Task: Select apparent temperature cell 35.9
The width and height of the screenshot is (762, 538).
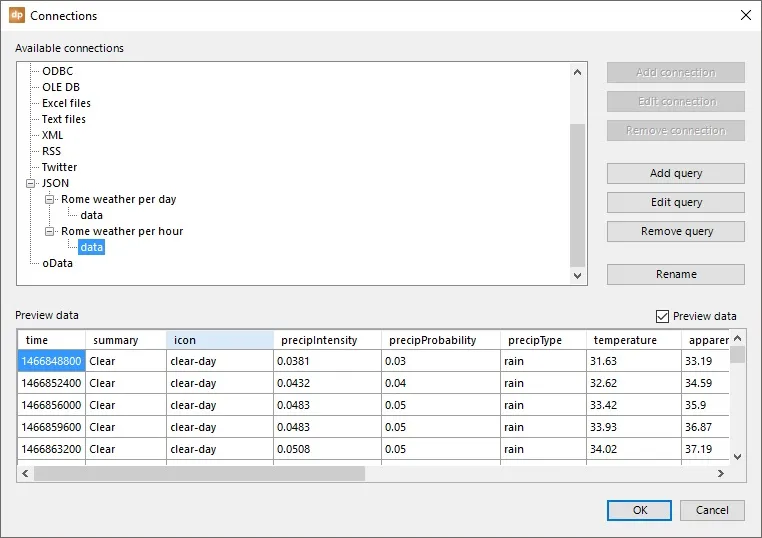Action: tap(705, 405)
